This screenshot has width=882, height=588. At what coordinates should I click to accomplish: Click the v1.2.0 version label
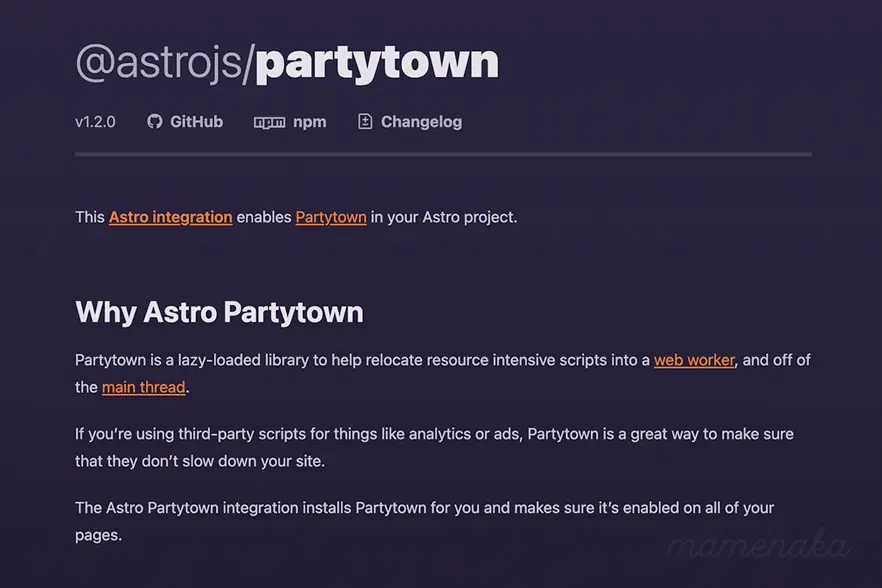pyautogui.click(x=95, y=121)
